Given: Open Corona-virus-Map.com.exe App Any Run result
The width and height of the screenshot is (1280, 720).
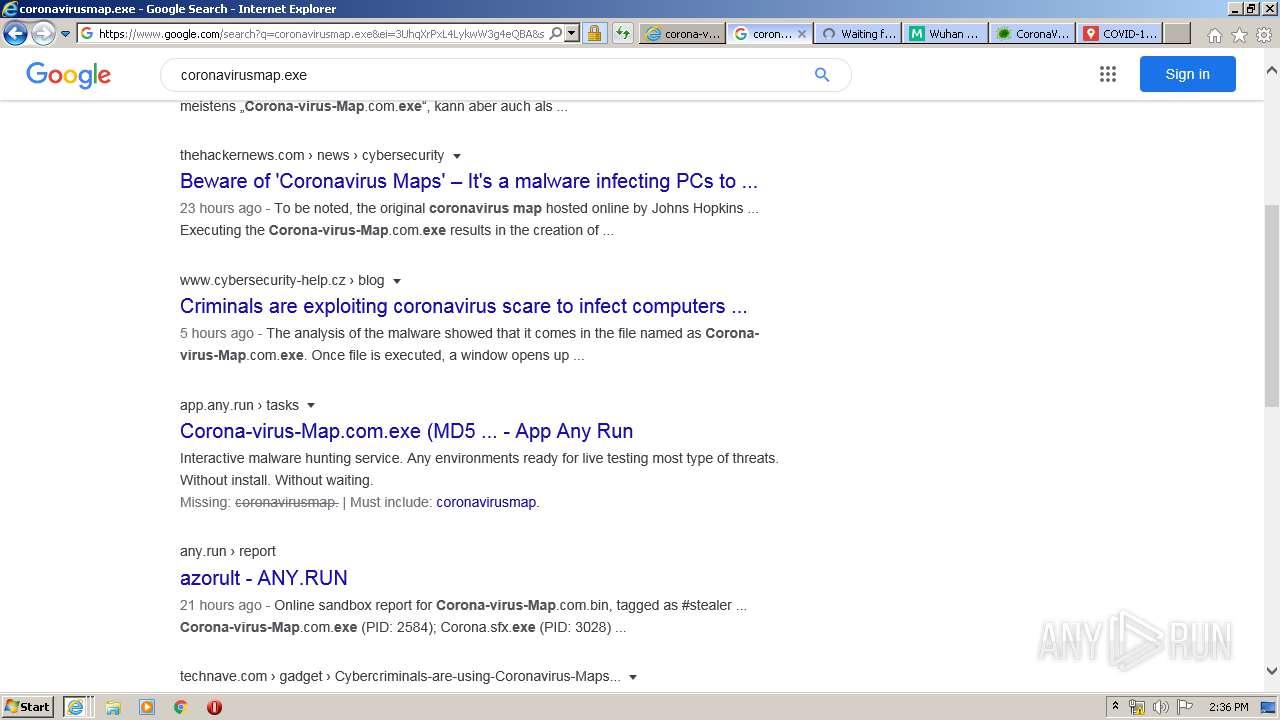Looking at the screenshot, I should tap(406, 431).
